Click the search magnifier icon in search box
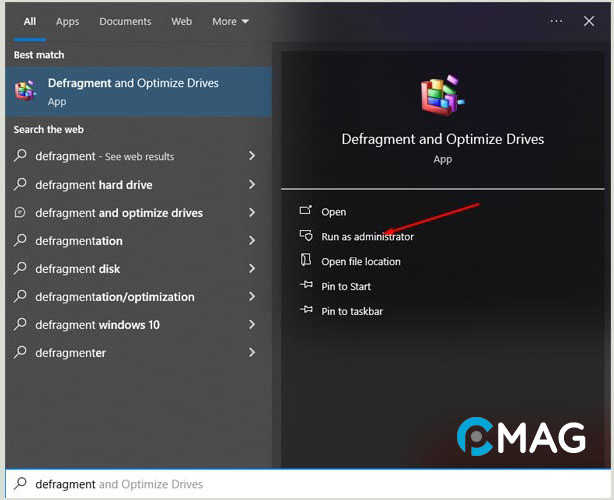 (x=19, y=484)
